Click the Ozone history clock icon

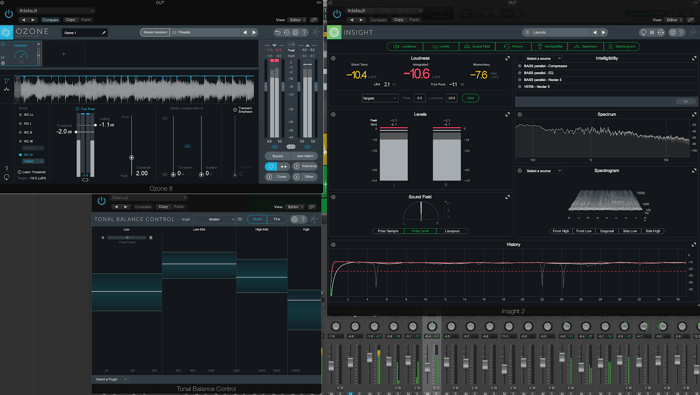click(287, 33)
